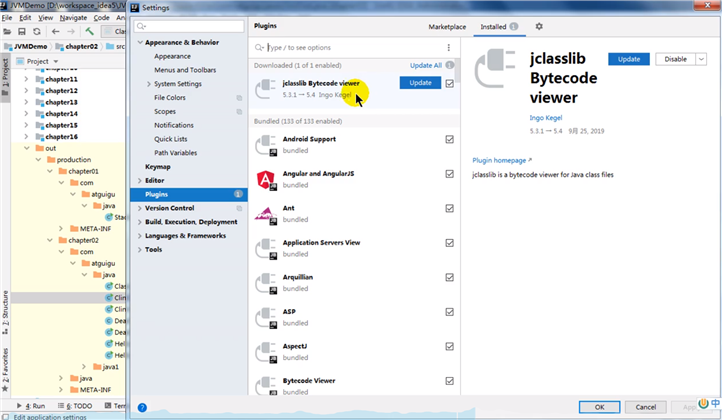722x420 pixels.
Task: Open the Navigate menu
Action: coord(73,18)
